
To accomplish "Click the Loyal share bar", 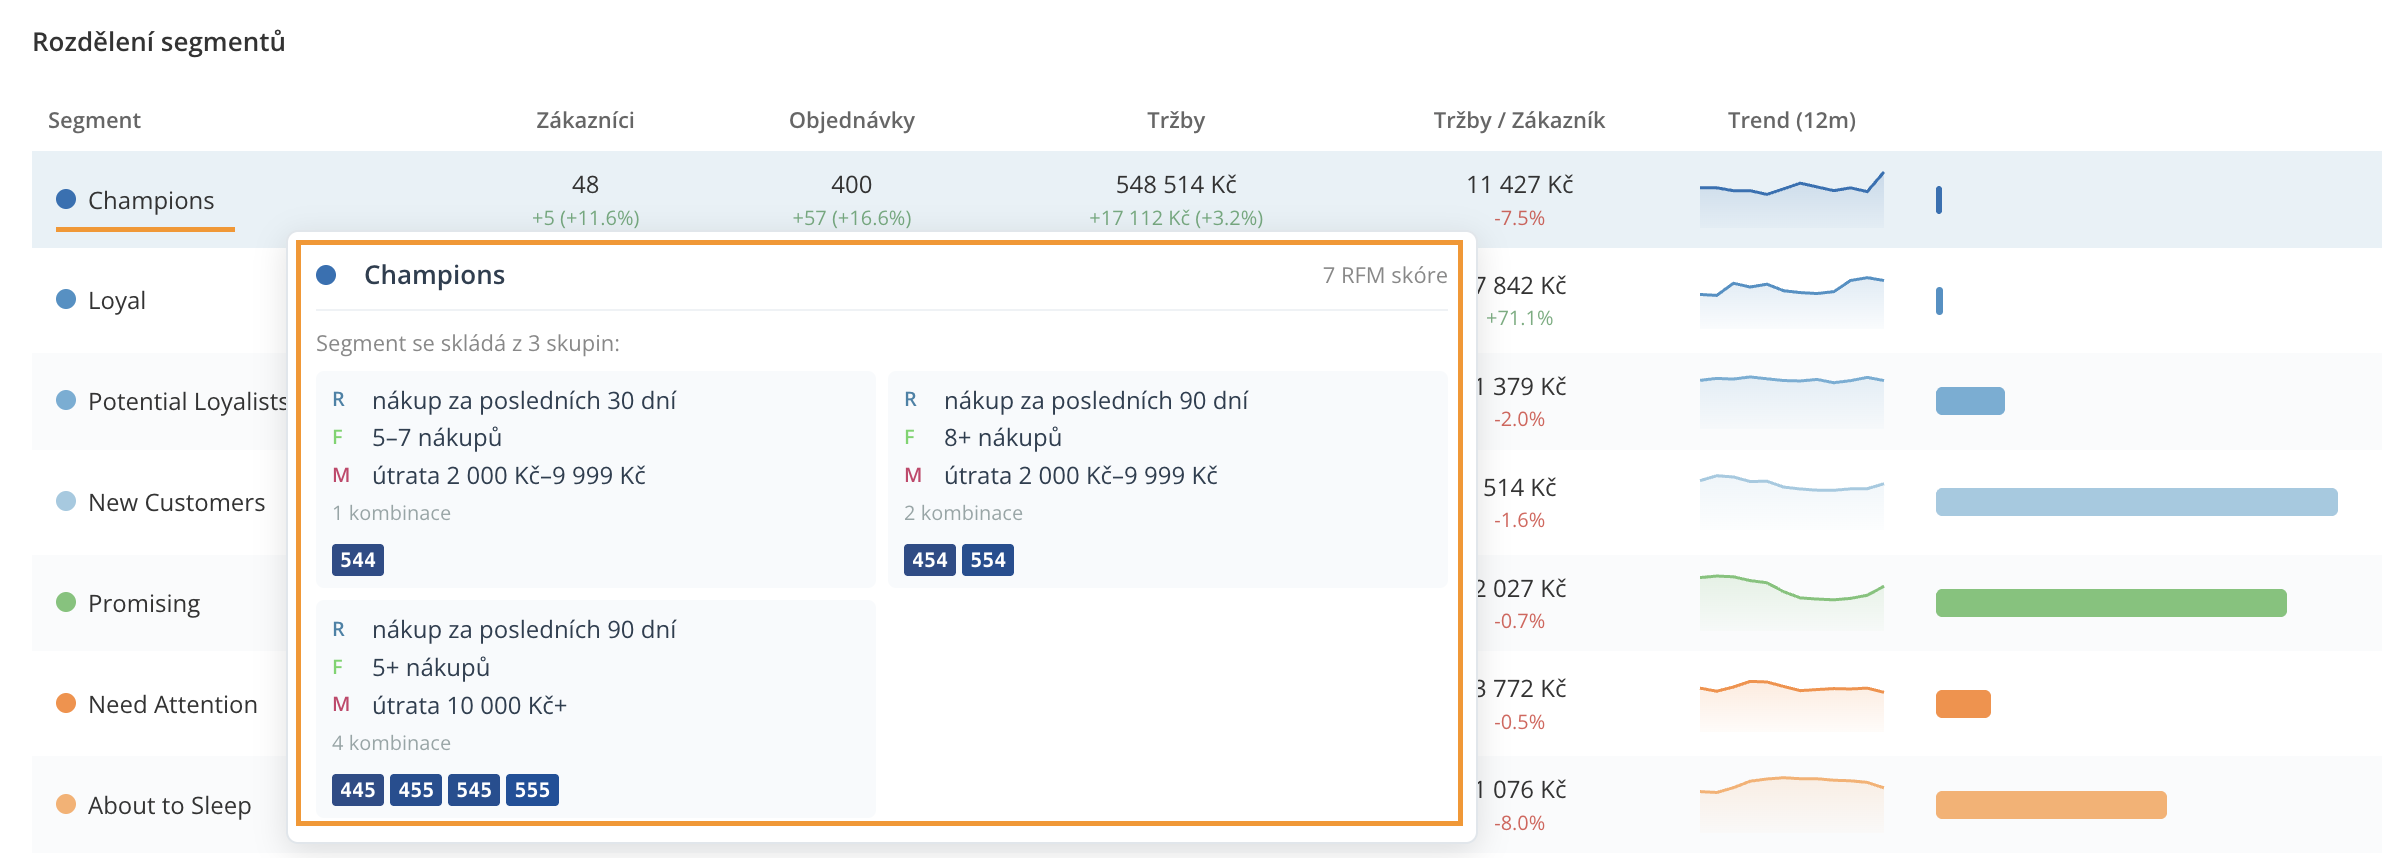I will (x=1939, y=301).
